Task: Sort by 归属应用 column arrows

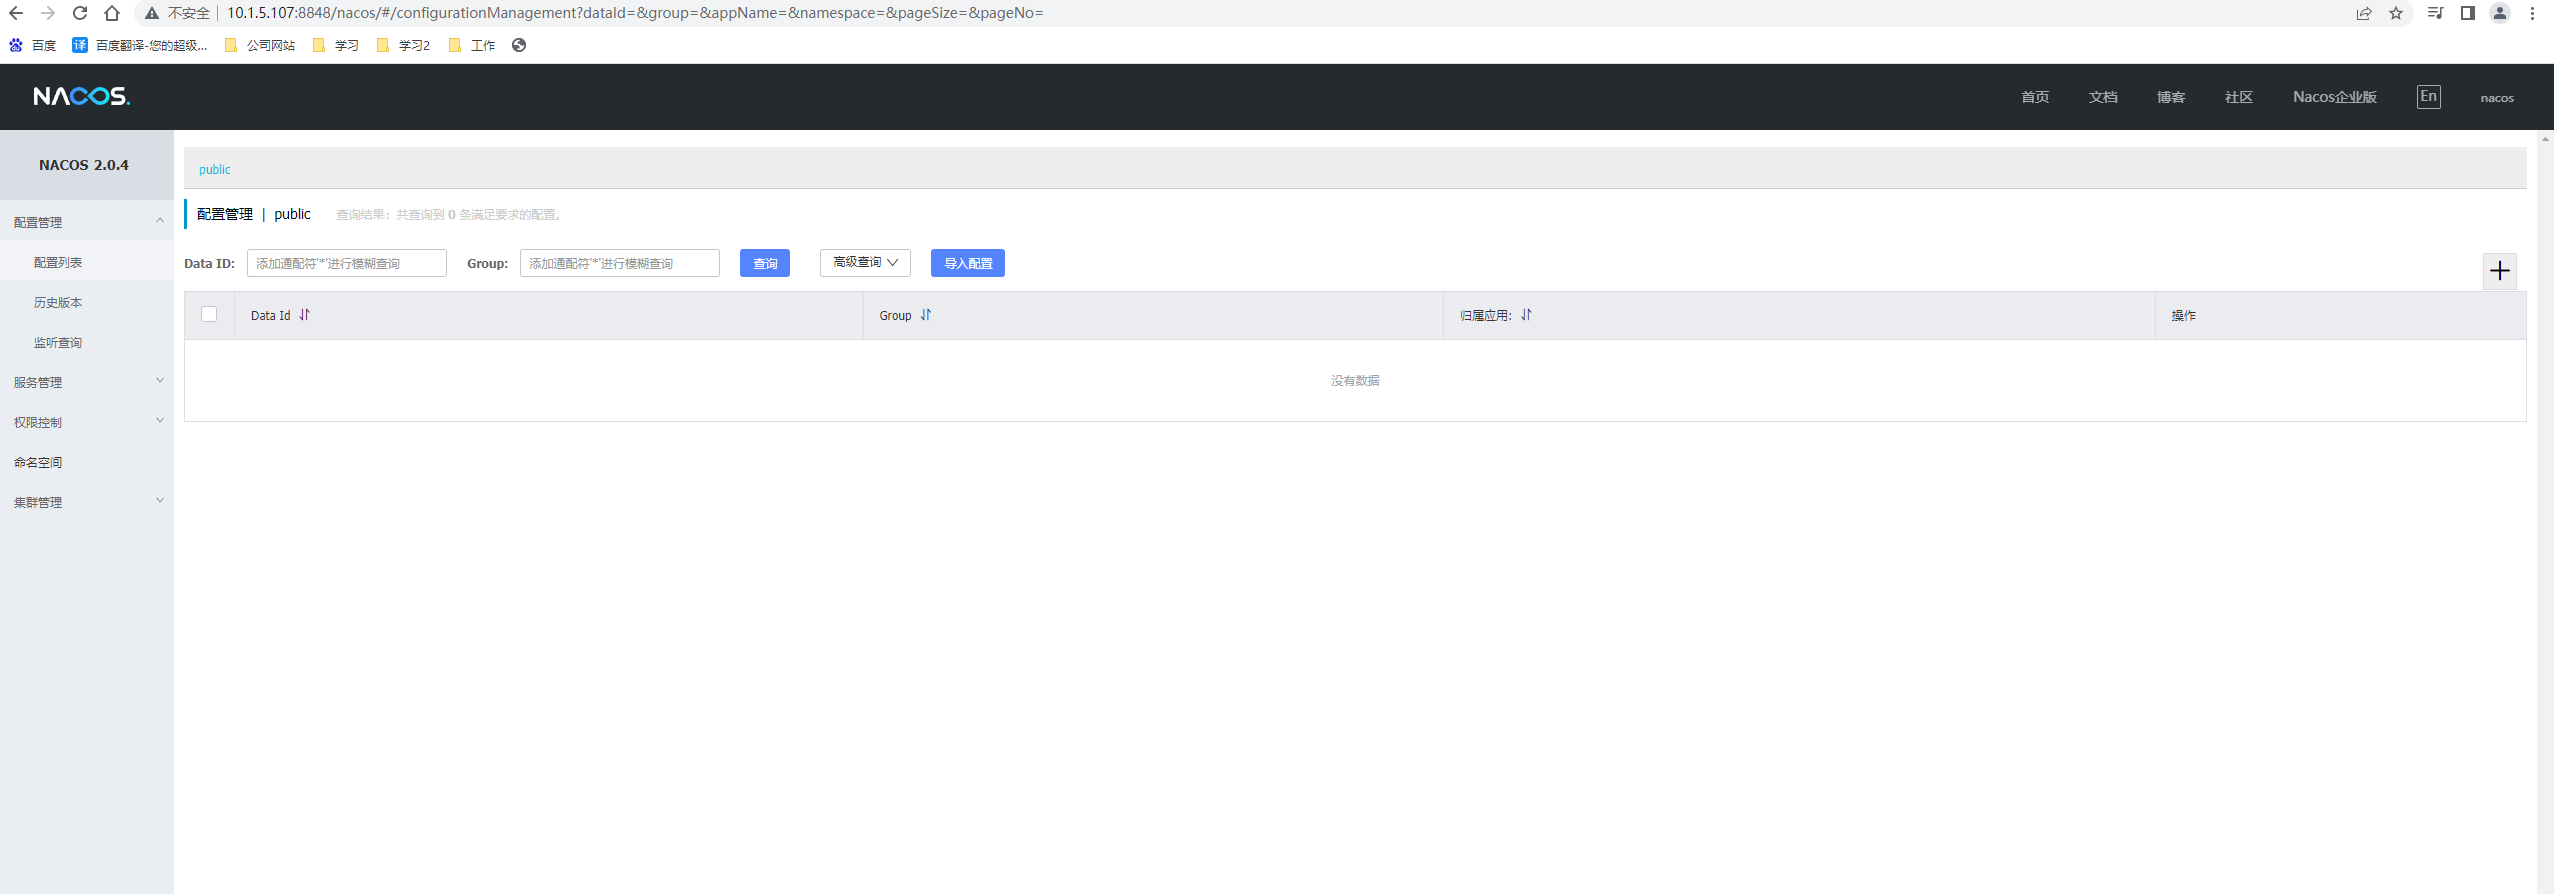Action: pos(1527,315)
